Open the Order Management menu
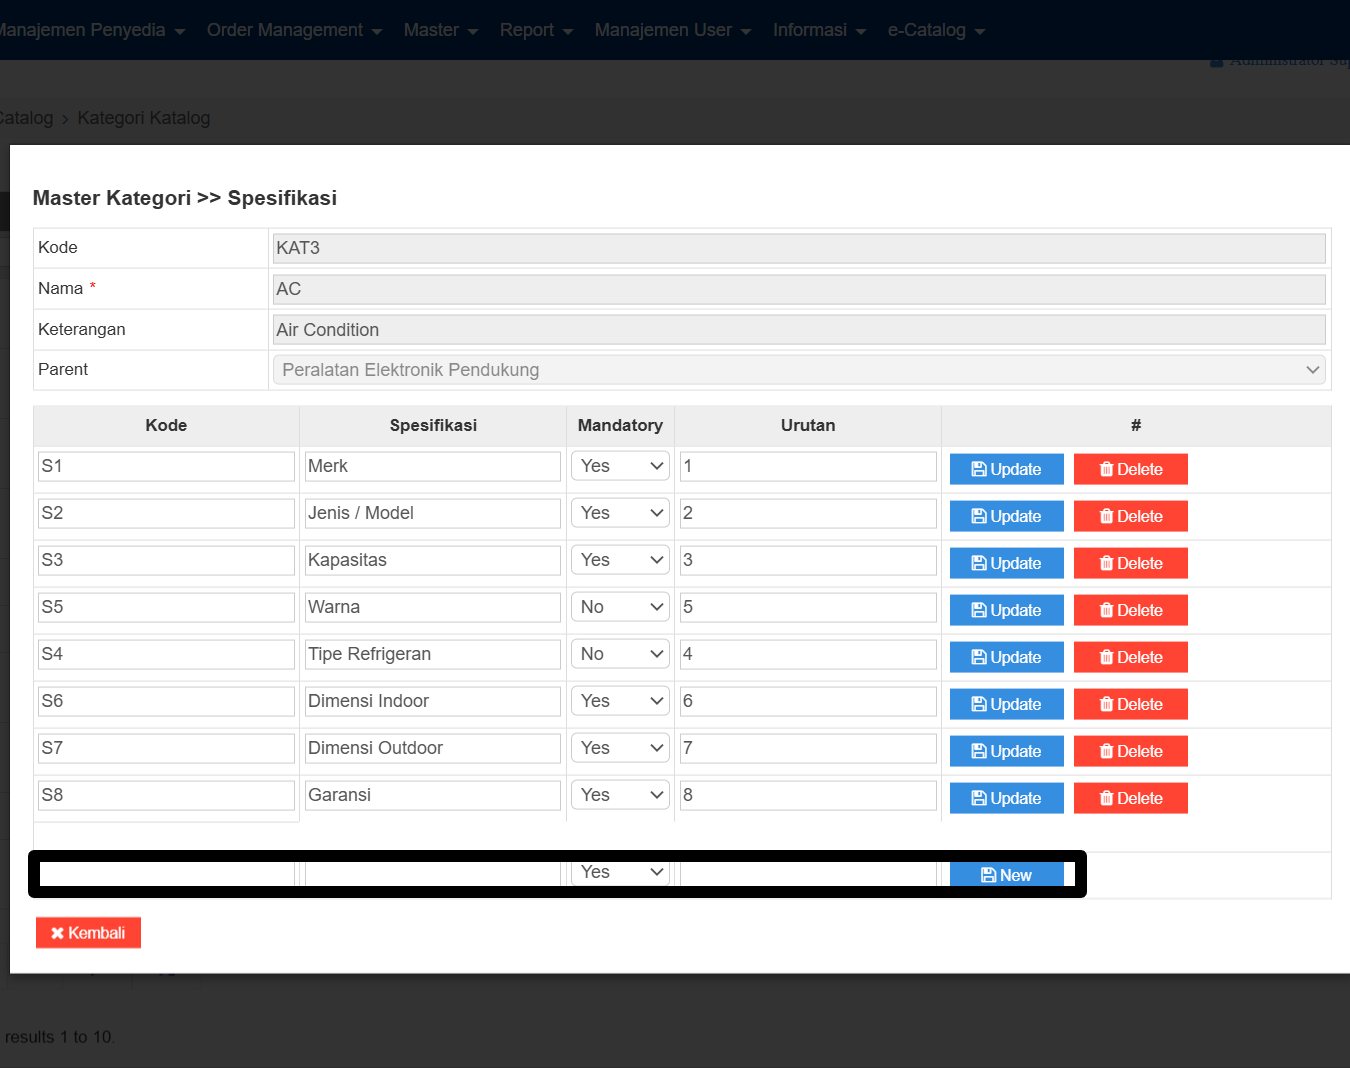 [x=294, y=30]
